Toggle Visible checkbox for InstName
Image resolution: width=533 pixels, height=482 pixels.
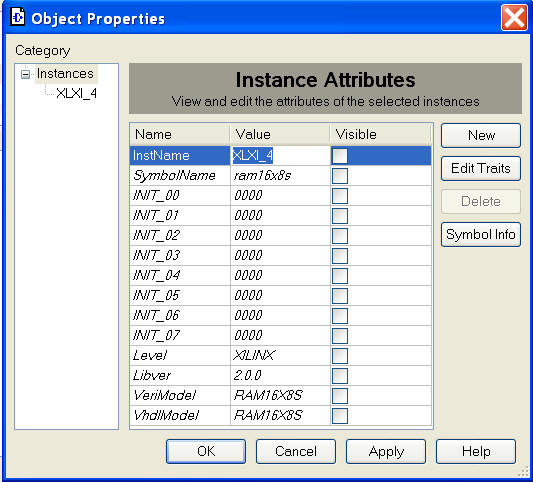[340, 156]
